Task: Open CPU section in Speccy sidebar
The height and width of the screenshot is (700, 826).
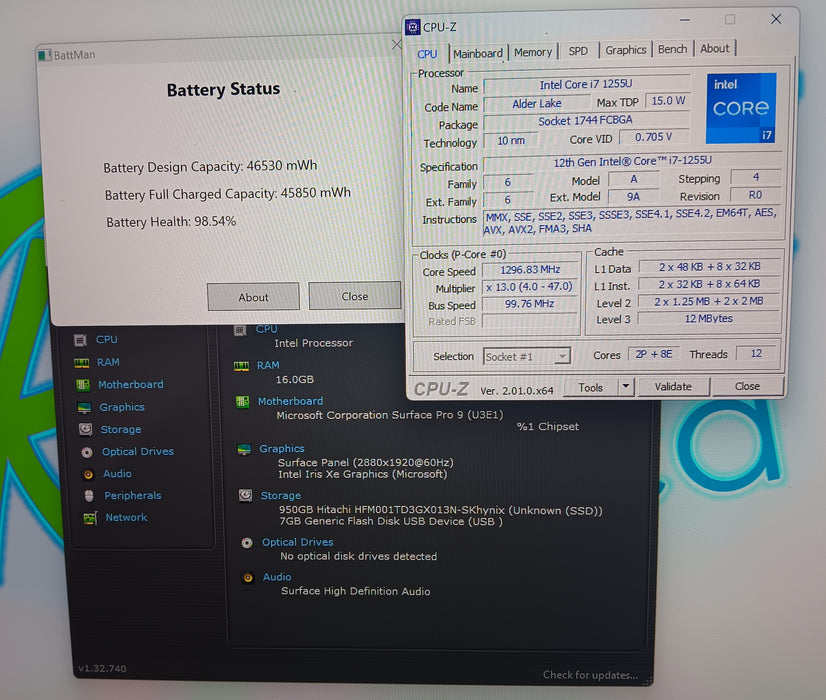Action: click(x=106, y=340)
